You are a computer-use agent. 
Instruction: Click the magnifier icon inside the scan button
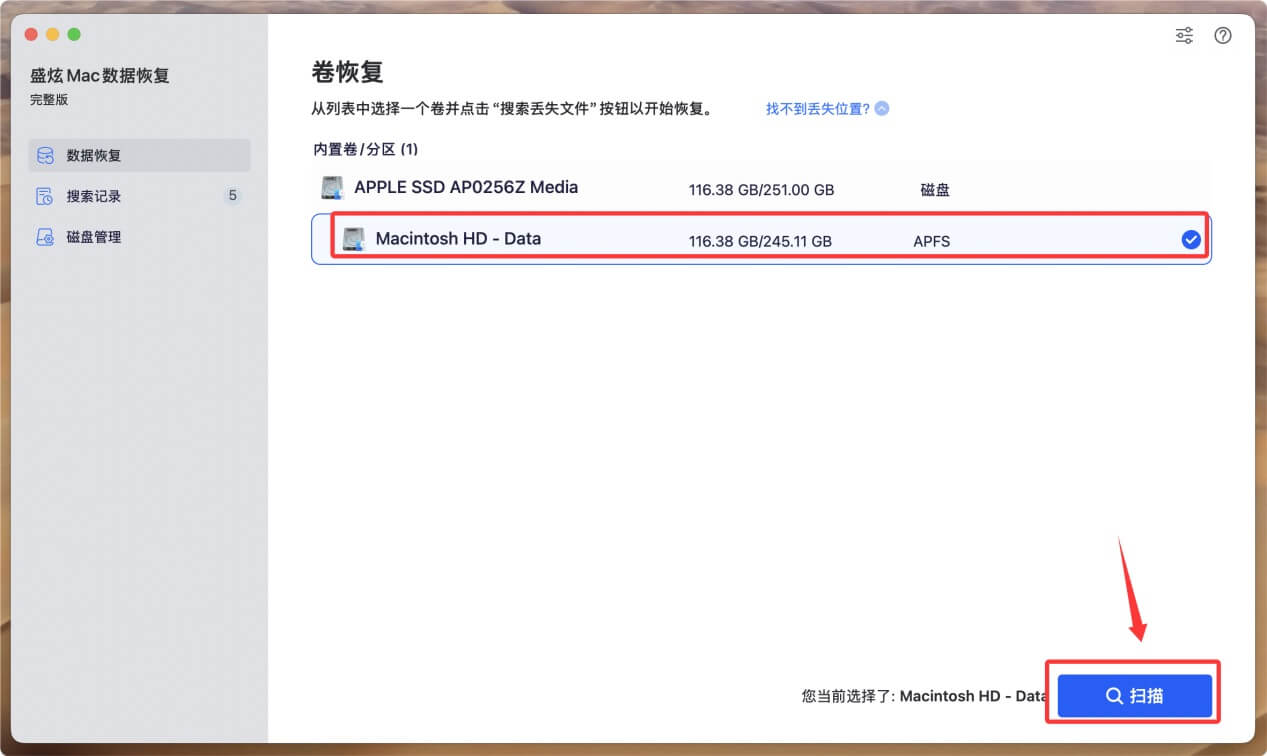[x=1113, y=696]
